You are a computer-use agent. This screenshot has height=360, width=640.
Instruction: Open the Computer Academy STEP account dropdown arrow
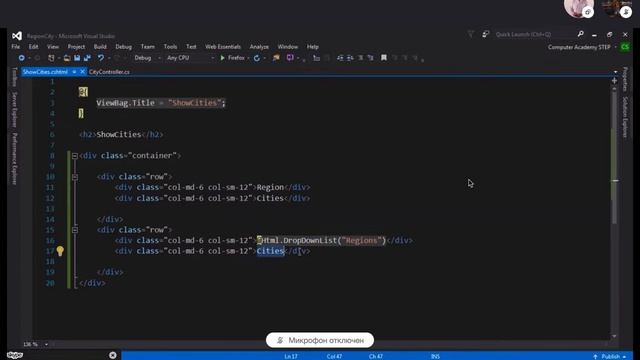tap(616, 47)
